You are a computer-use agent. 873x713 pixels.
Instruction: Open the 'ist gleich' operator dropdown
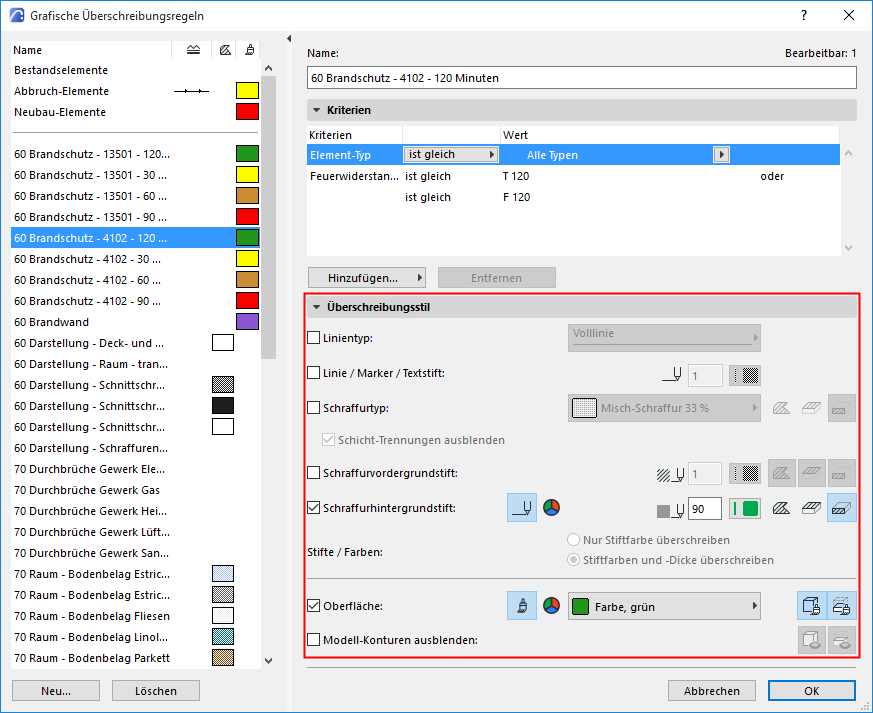coord(450,155)
